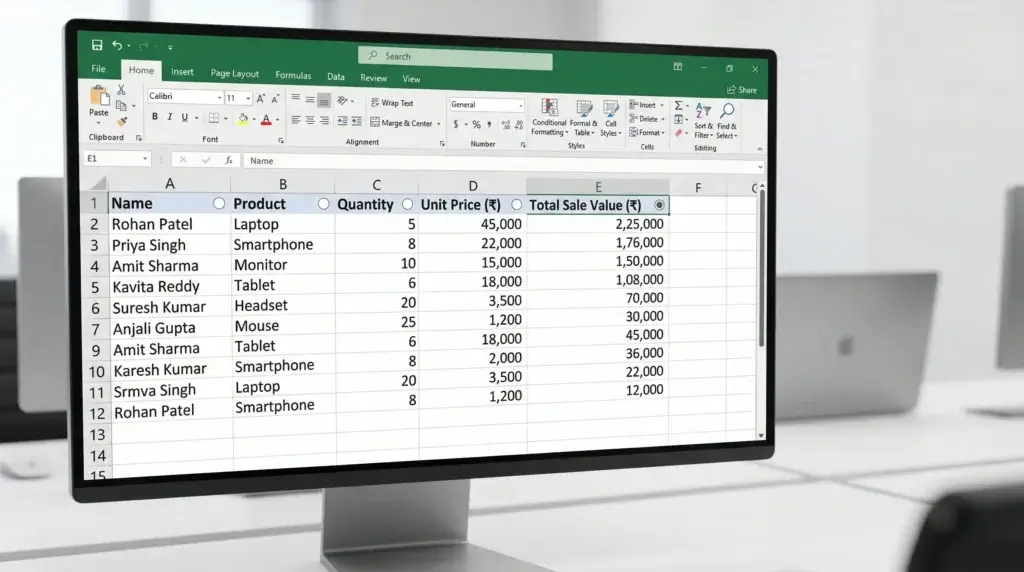Center text horizontally in Alignment group
Screen dimensions: 1024x572
click(310, 120)
